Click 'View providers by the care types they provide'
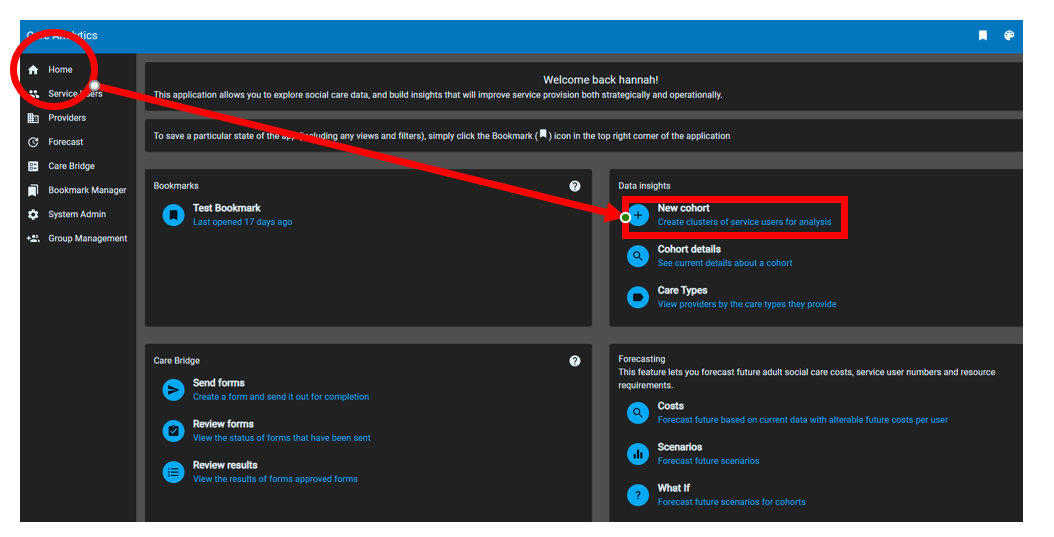Screen dimensions: 1054x537 click(x=747, y=304)
